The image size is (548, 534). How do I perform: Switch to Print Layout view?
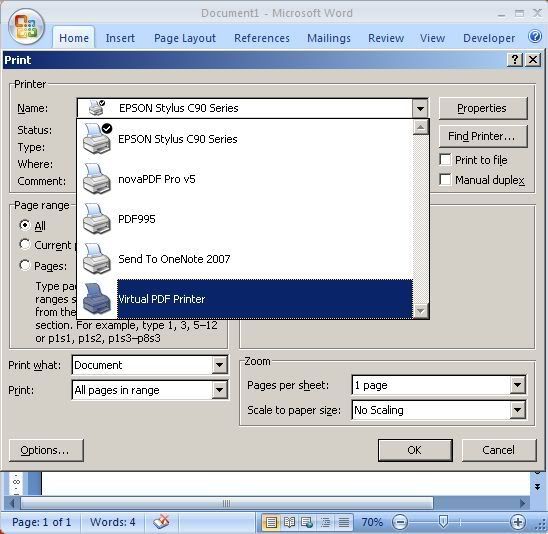tap(271, 522)
